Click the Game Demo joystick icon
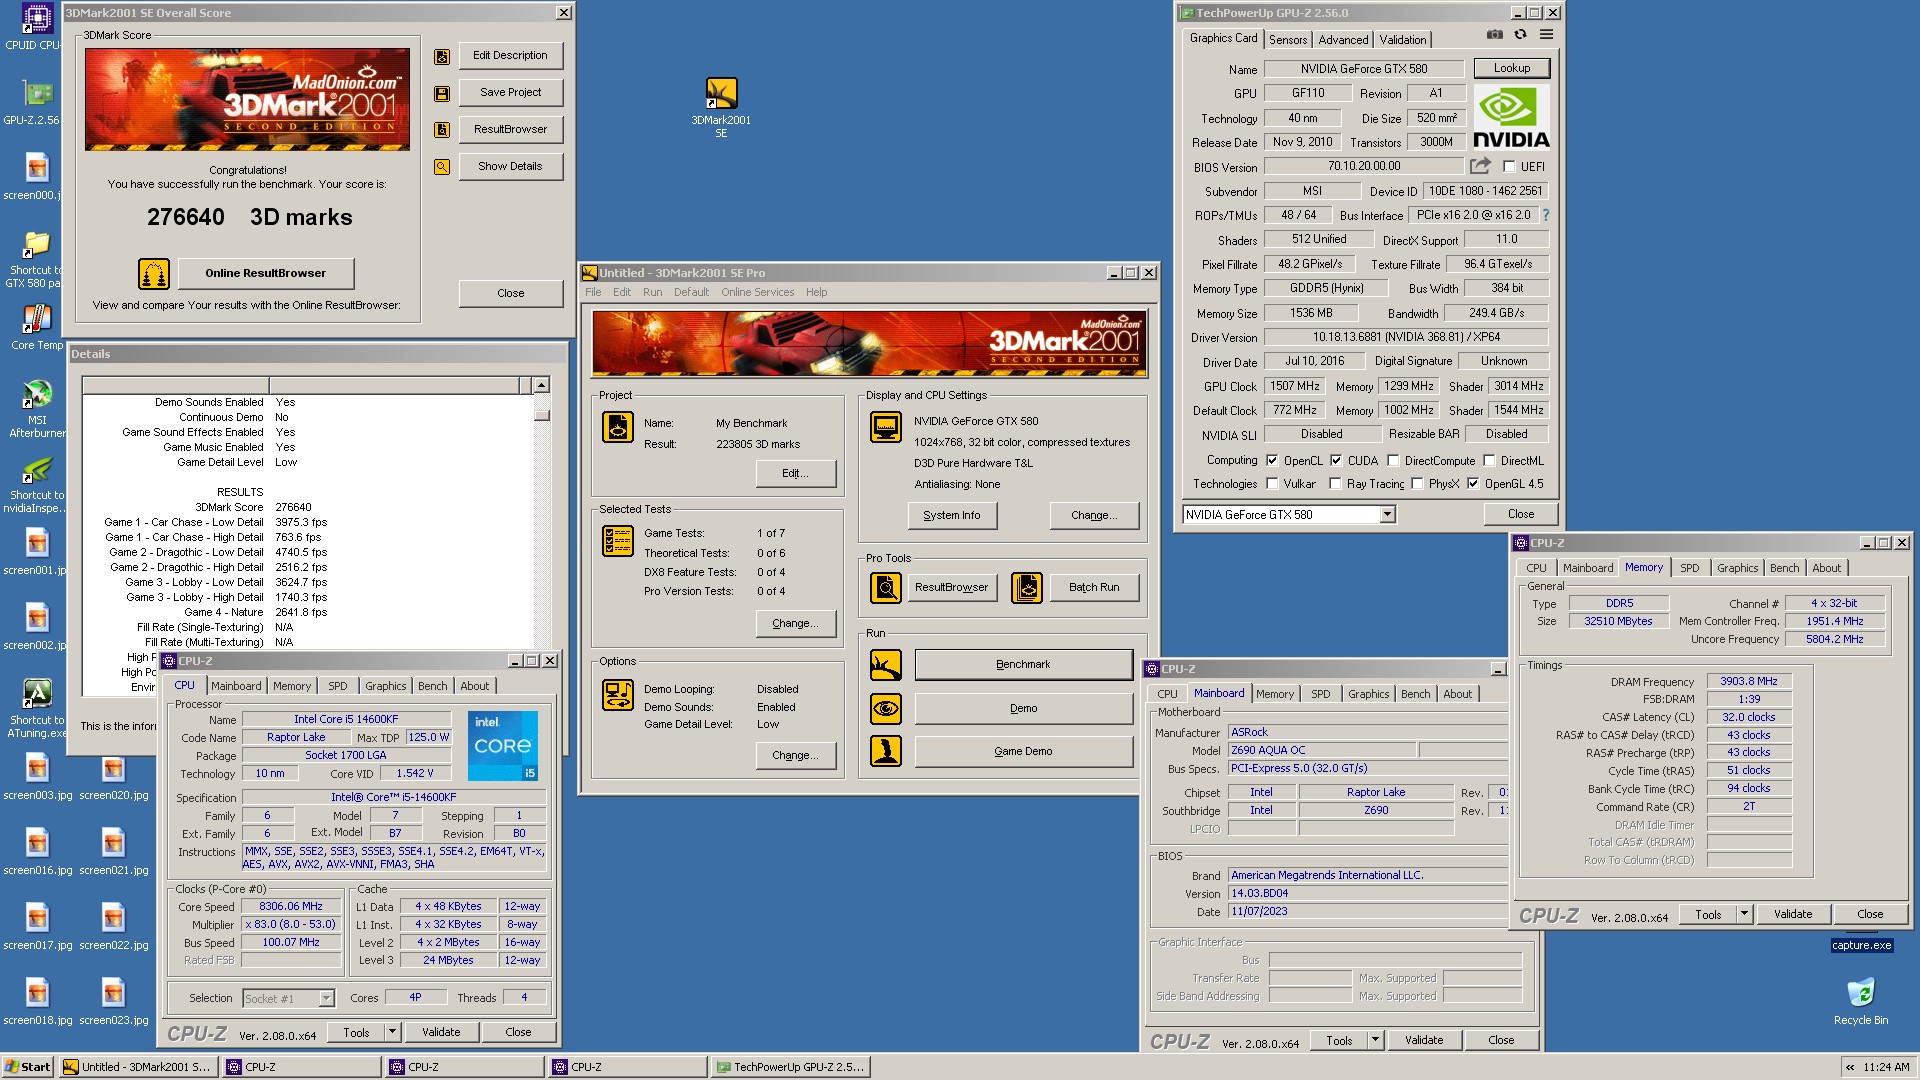1920x1080 pixels. [885, 751]
